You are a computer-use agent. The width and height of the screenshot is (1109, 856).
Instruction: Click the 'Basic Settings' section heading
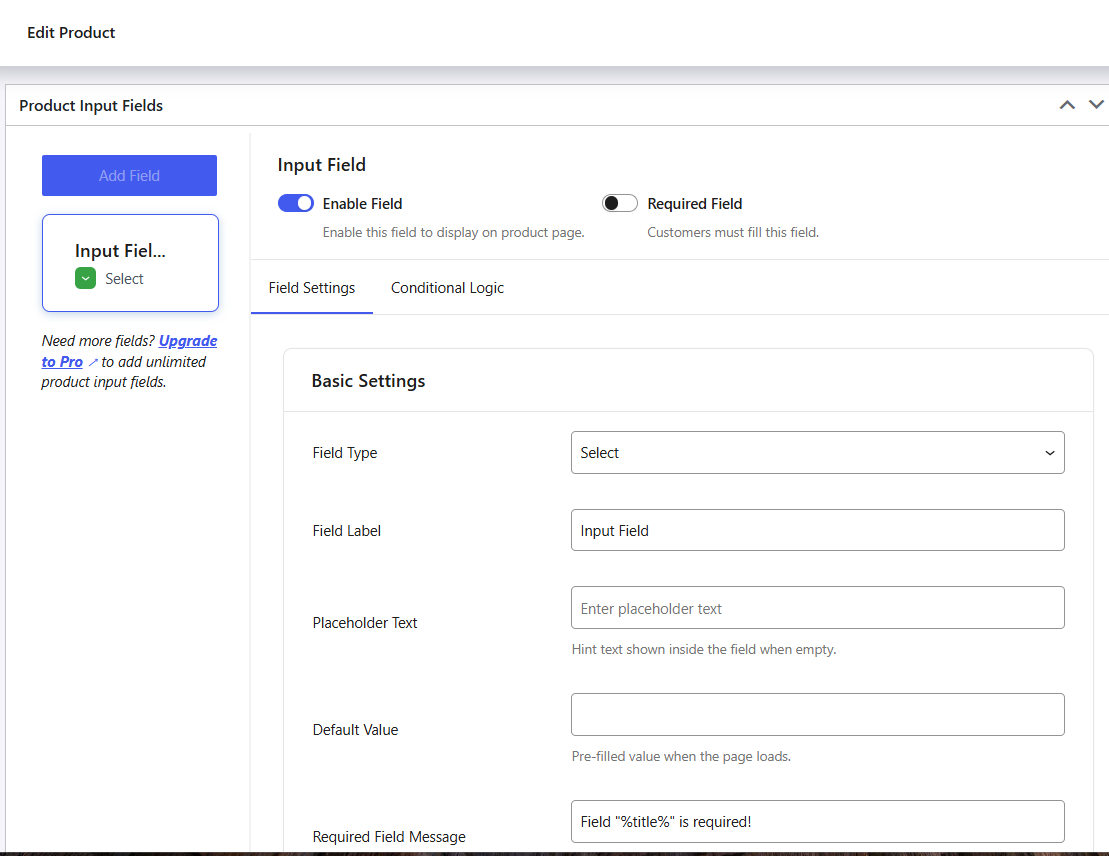(x=368, y=381)
